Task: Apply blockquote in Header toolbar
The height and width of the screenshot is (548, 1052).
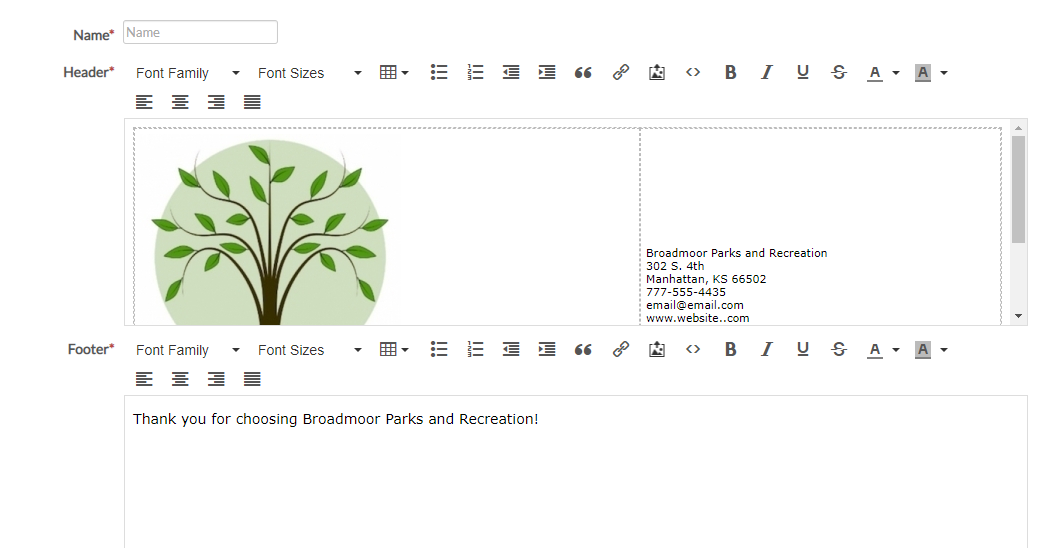Action: tap(583, 72)
